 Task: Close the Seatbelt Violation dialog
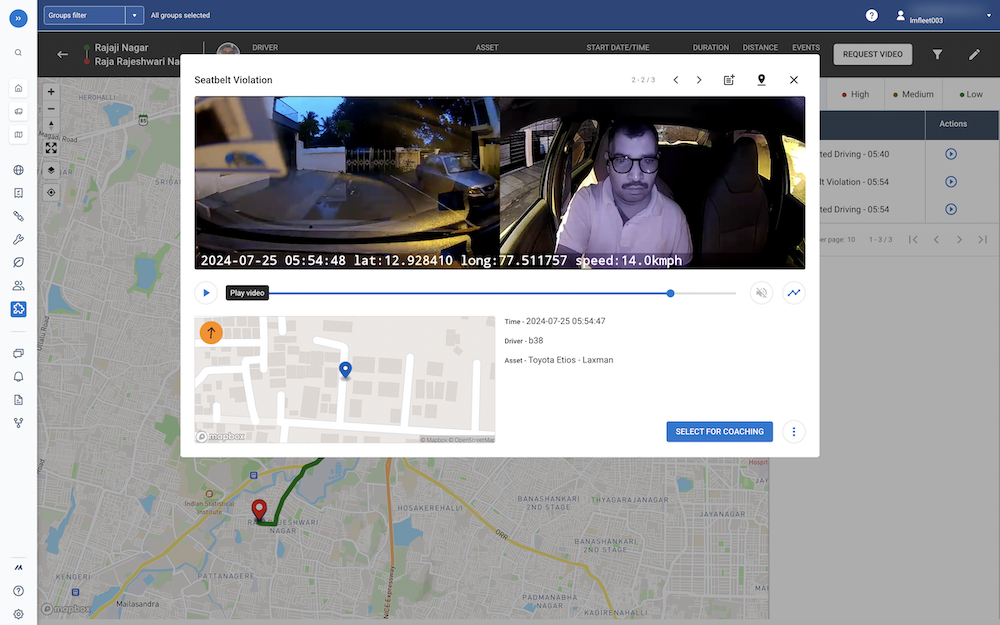[x=793, y=80]
